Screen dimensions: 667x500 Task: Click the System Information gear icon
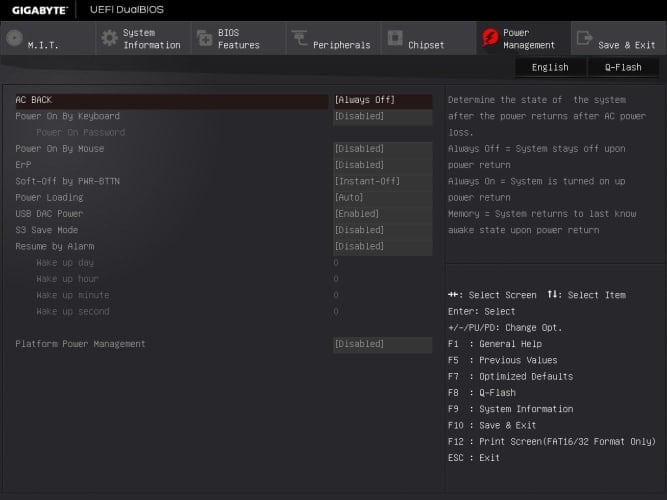[109, 38]
